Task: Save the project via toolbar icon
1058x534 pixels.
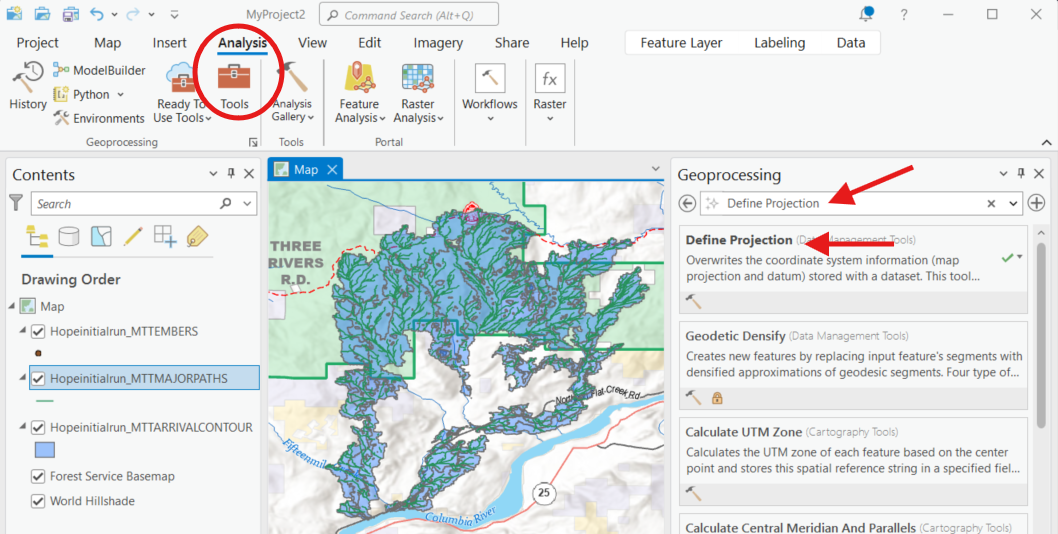Action: point(70,14)
